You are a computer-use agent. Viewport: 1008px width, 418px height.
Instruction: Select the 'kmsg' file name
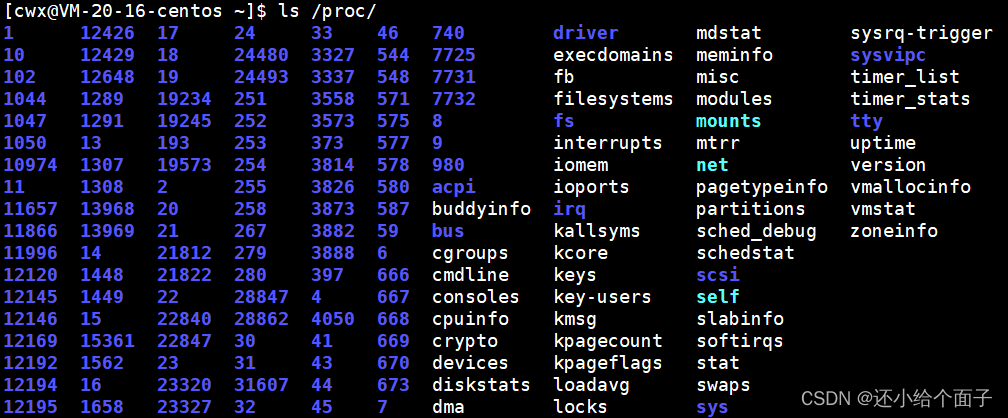tap(575, 319)
